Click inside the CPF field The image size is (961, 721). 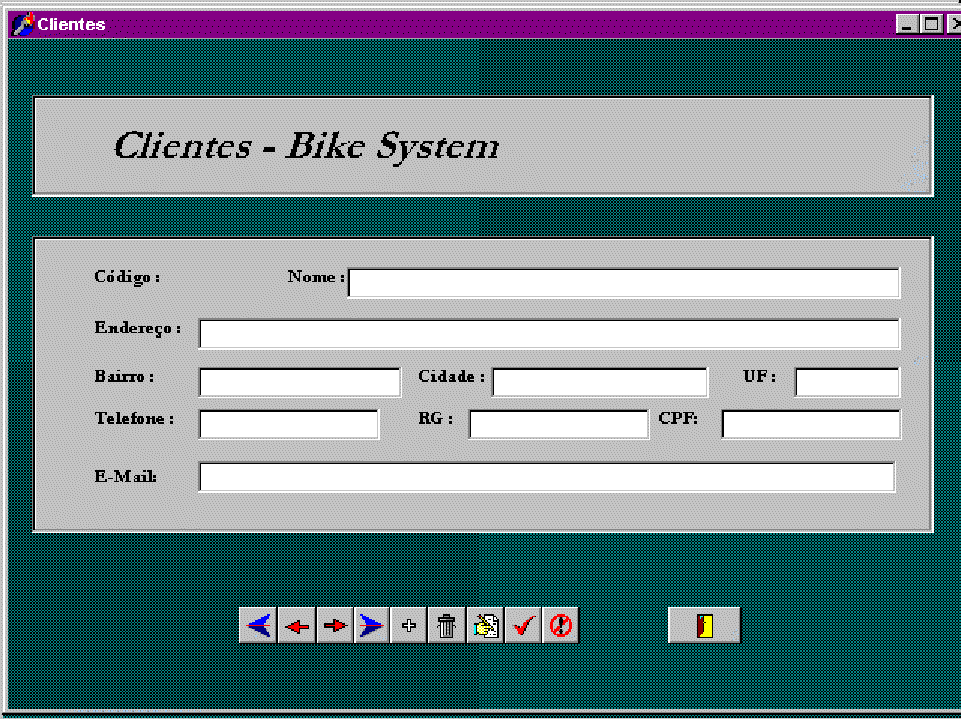click(811, 424)
